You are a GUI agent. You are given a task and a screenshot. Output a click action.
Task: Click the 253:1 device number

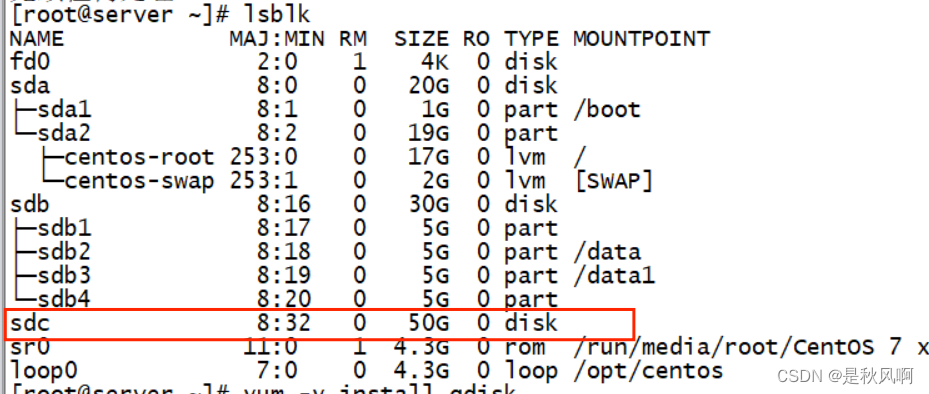263,180
